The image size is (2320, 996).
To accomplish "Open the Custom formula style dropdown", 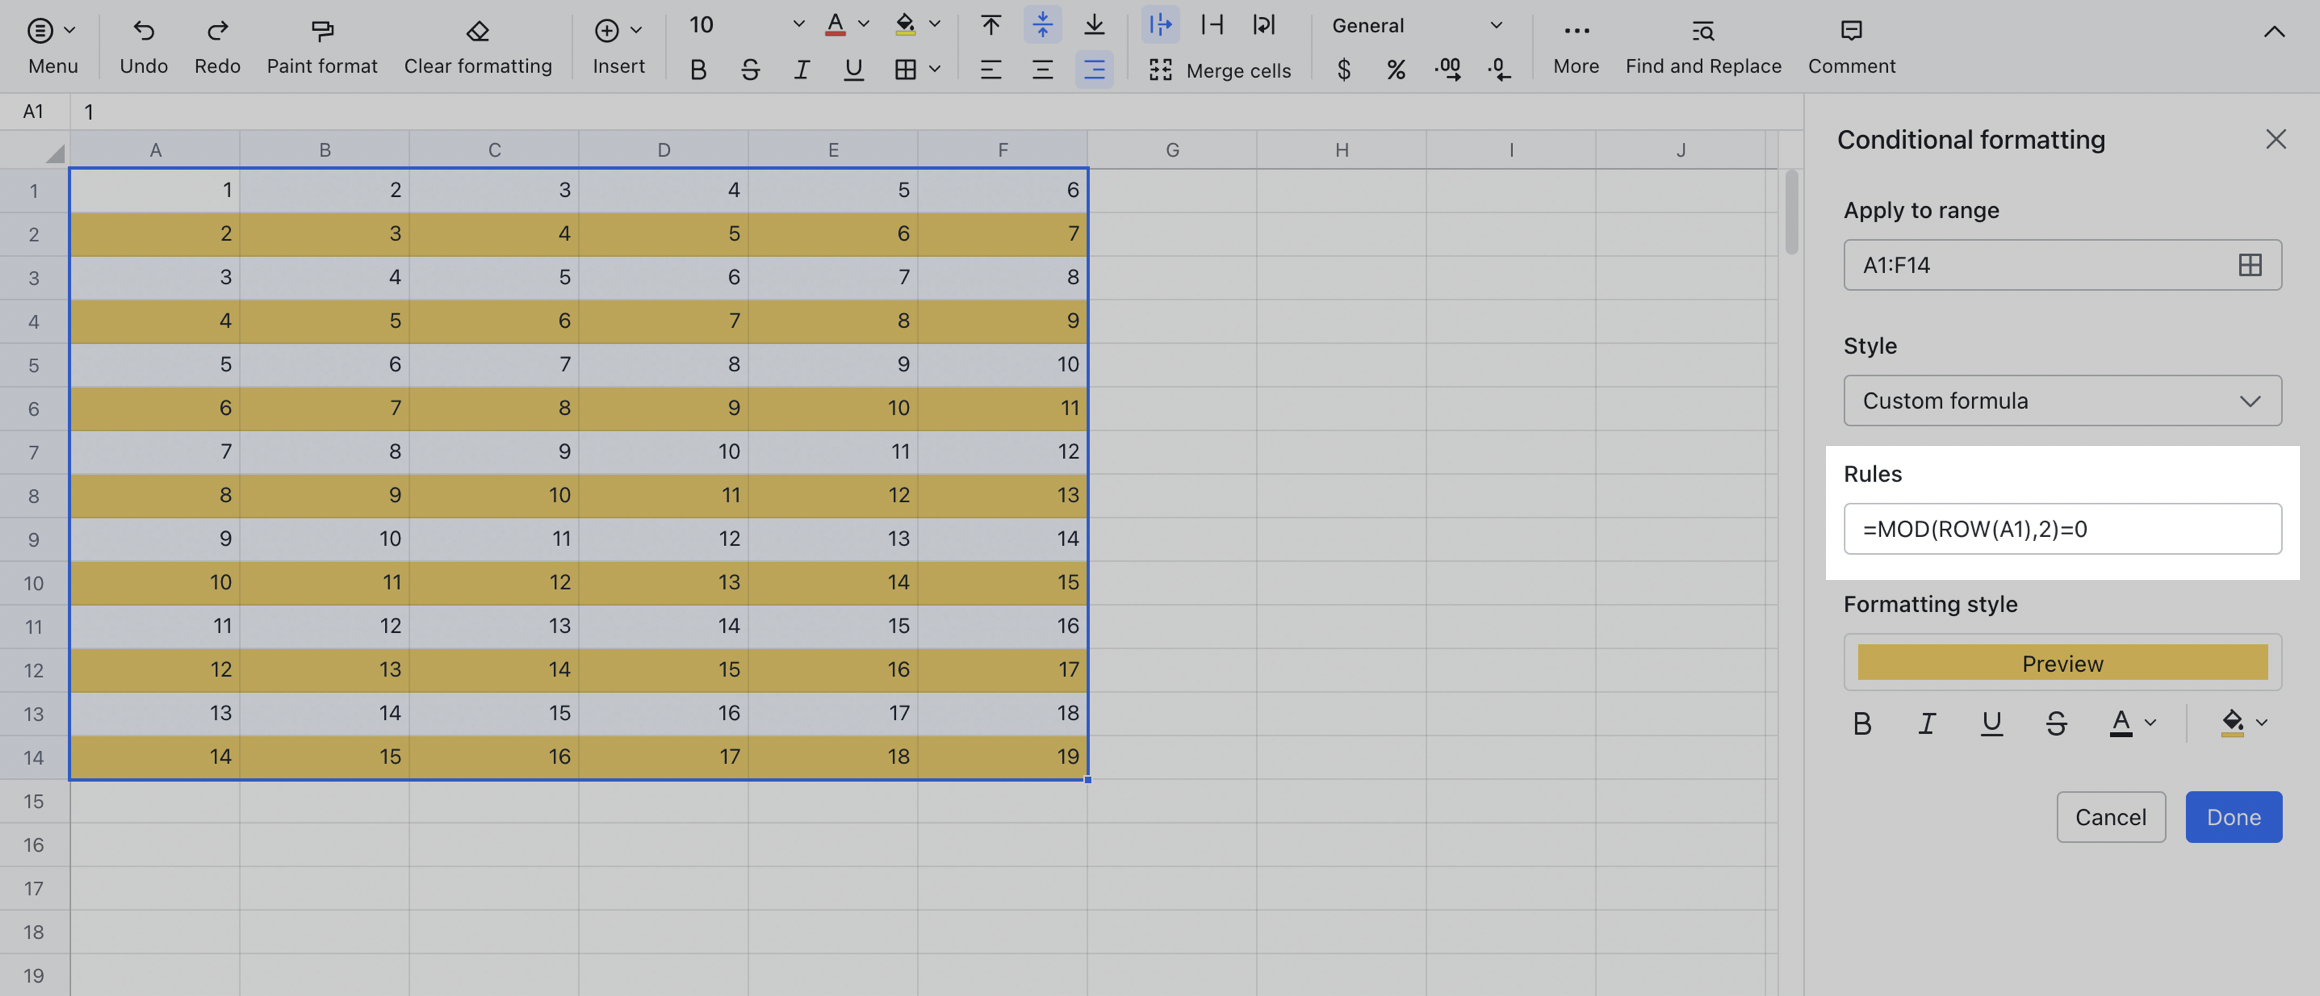I will coord(2062,400).
